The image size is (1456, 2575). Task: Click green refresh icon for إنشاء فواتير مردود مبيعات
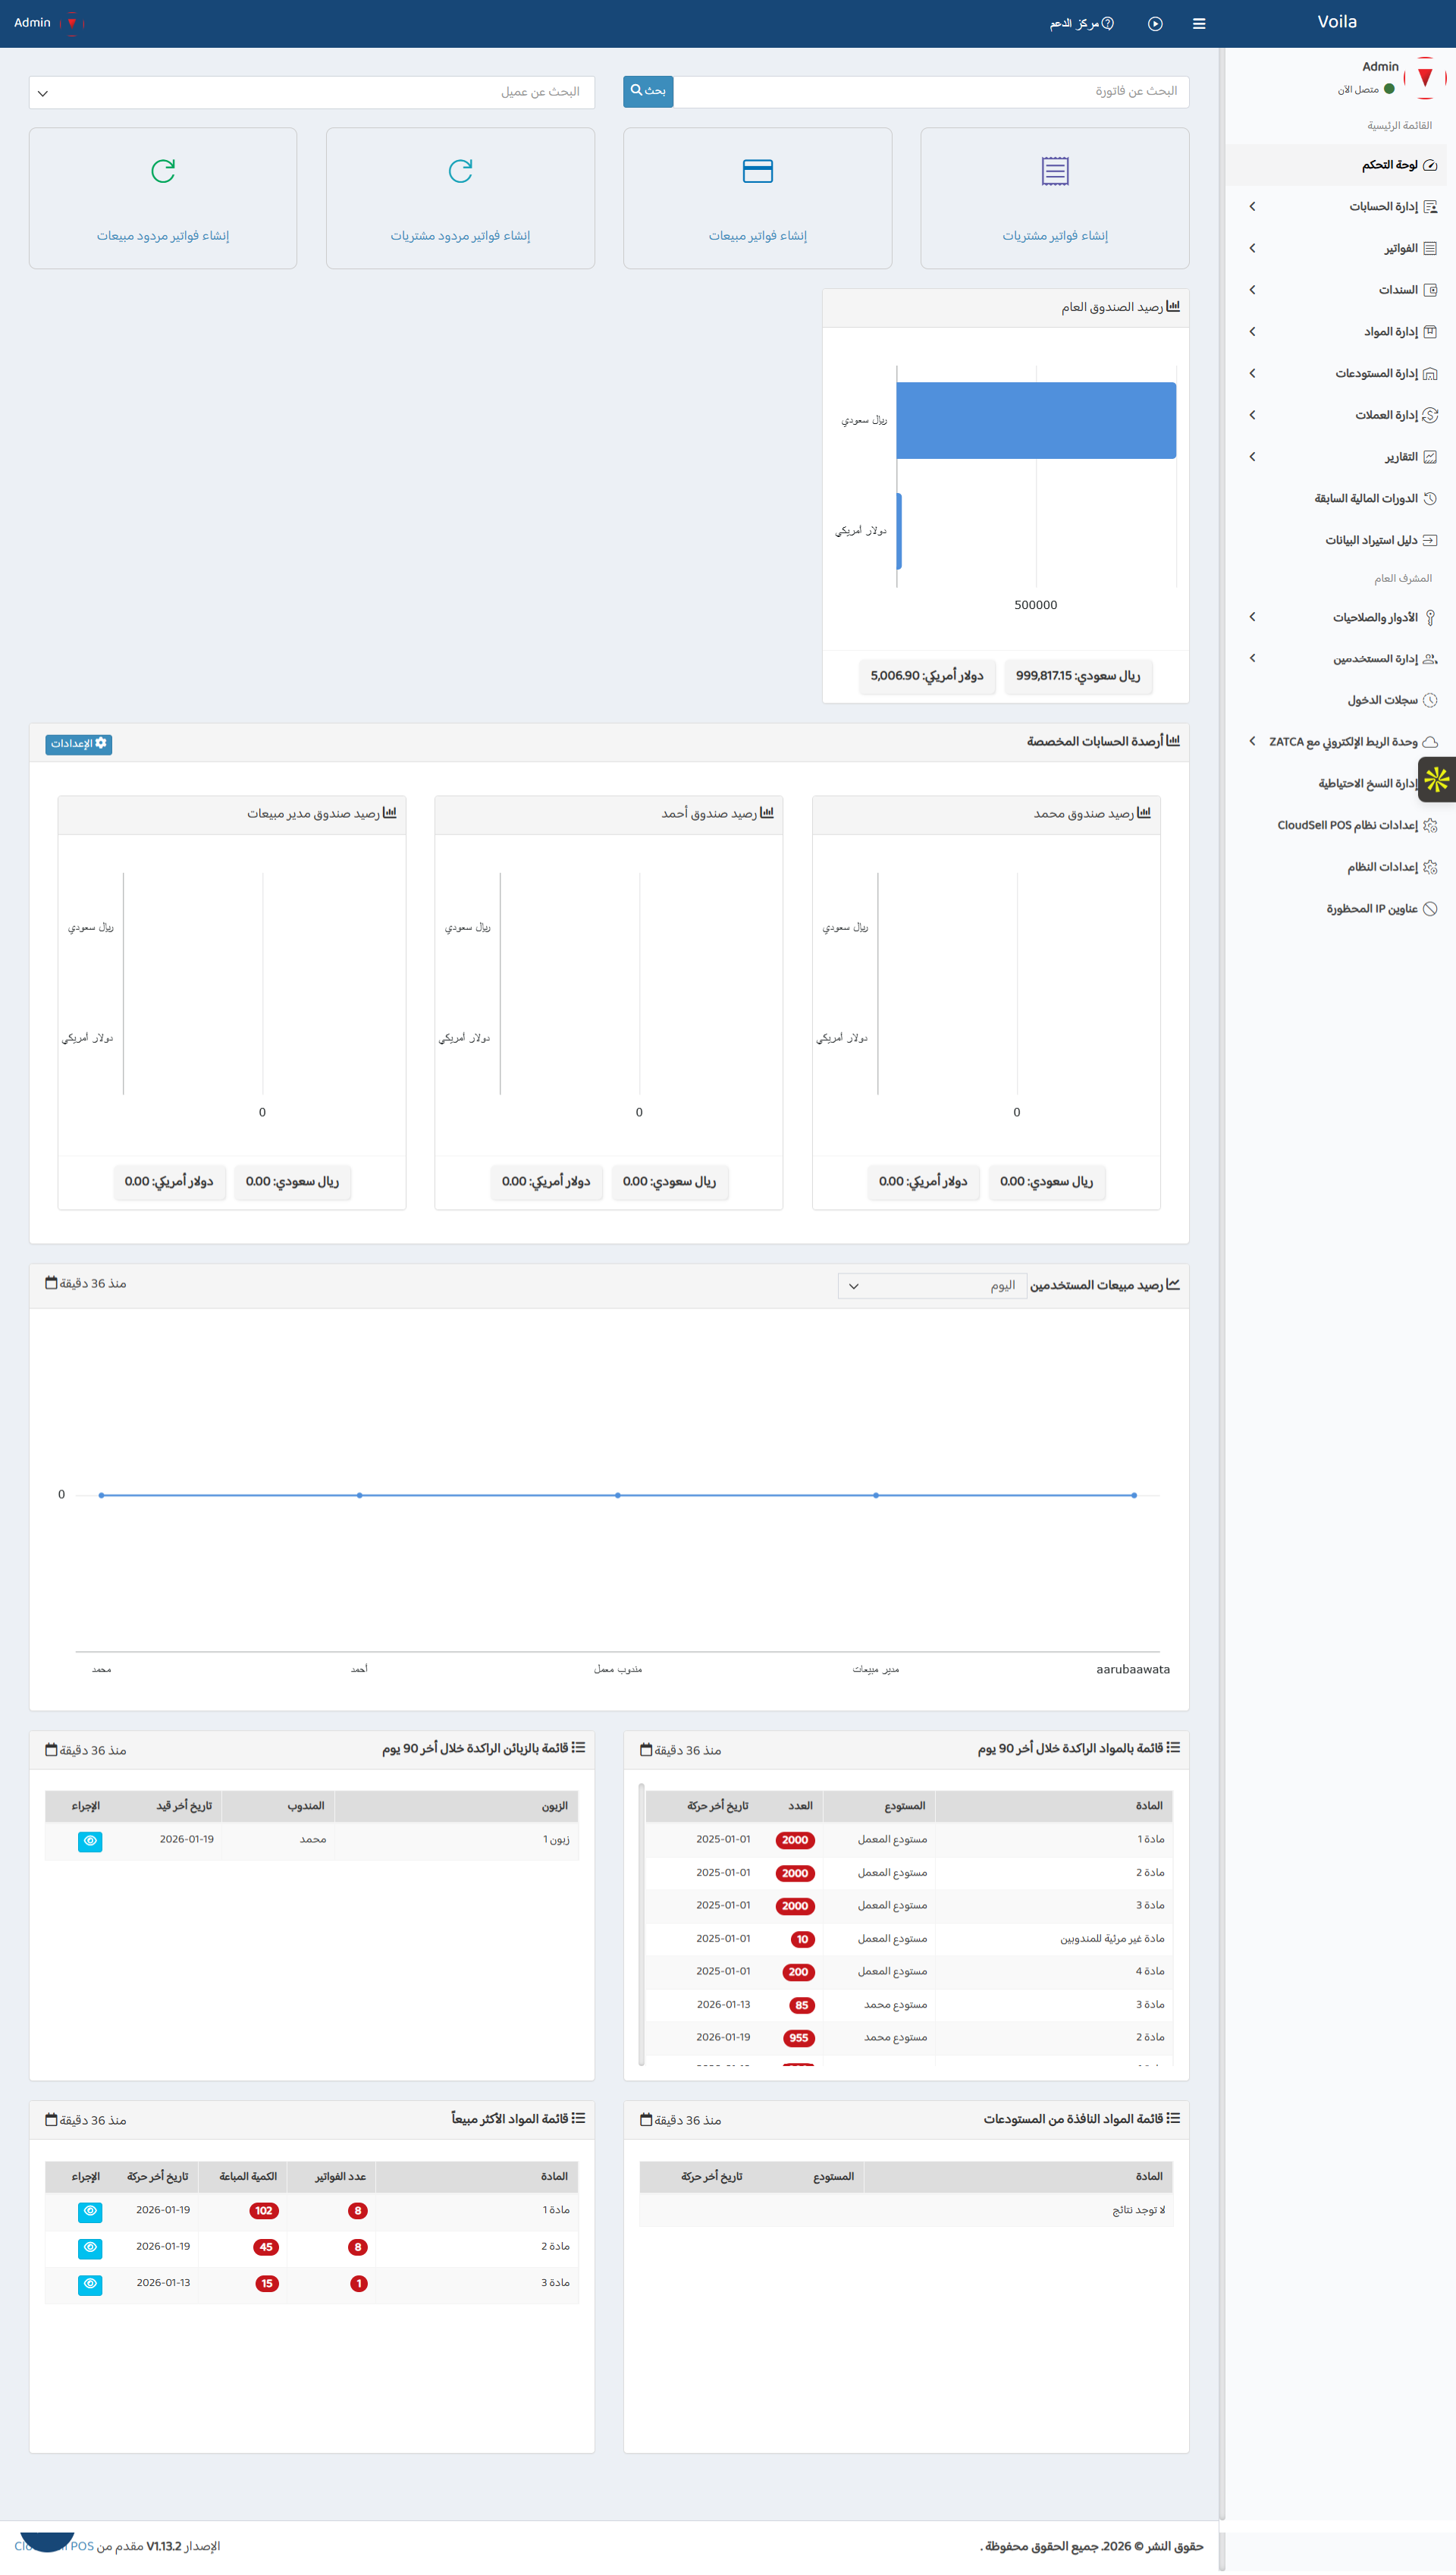(163, 171)
